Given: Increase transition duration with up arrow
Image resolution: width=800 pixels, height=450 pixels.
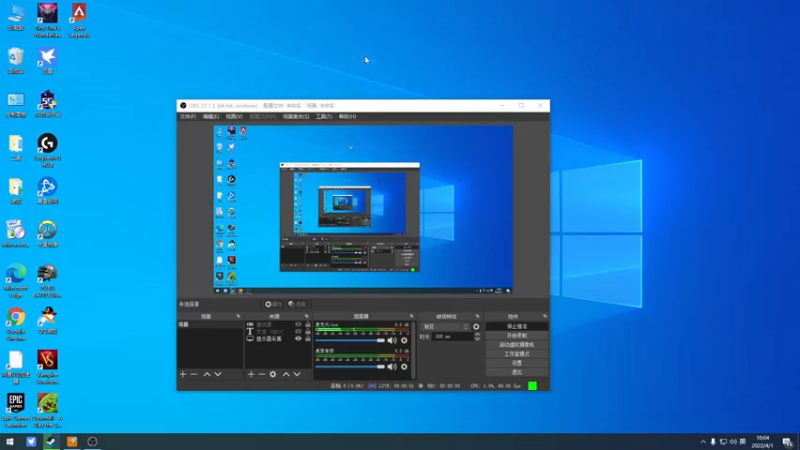Looking at the screenshot, I should pos(477,335).
